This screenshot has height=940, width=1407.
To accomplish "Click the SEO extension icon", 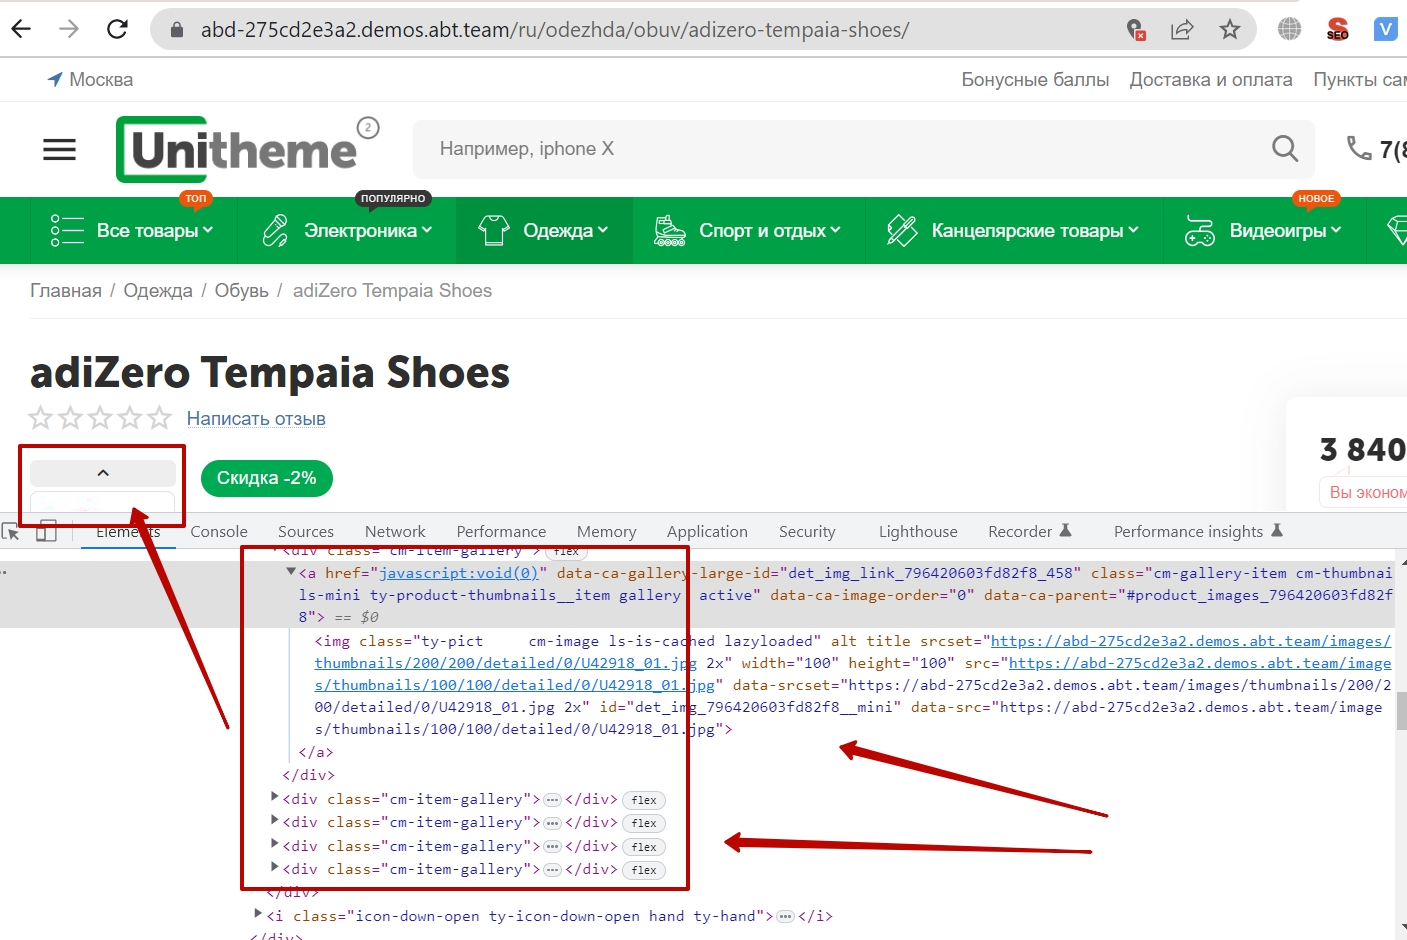I will pos(1337,29).
